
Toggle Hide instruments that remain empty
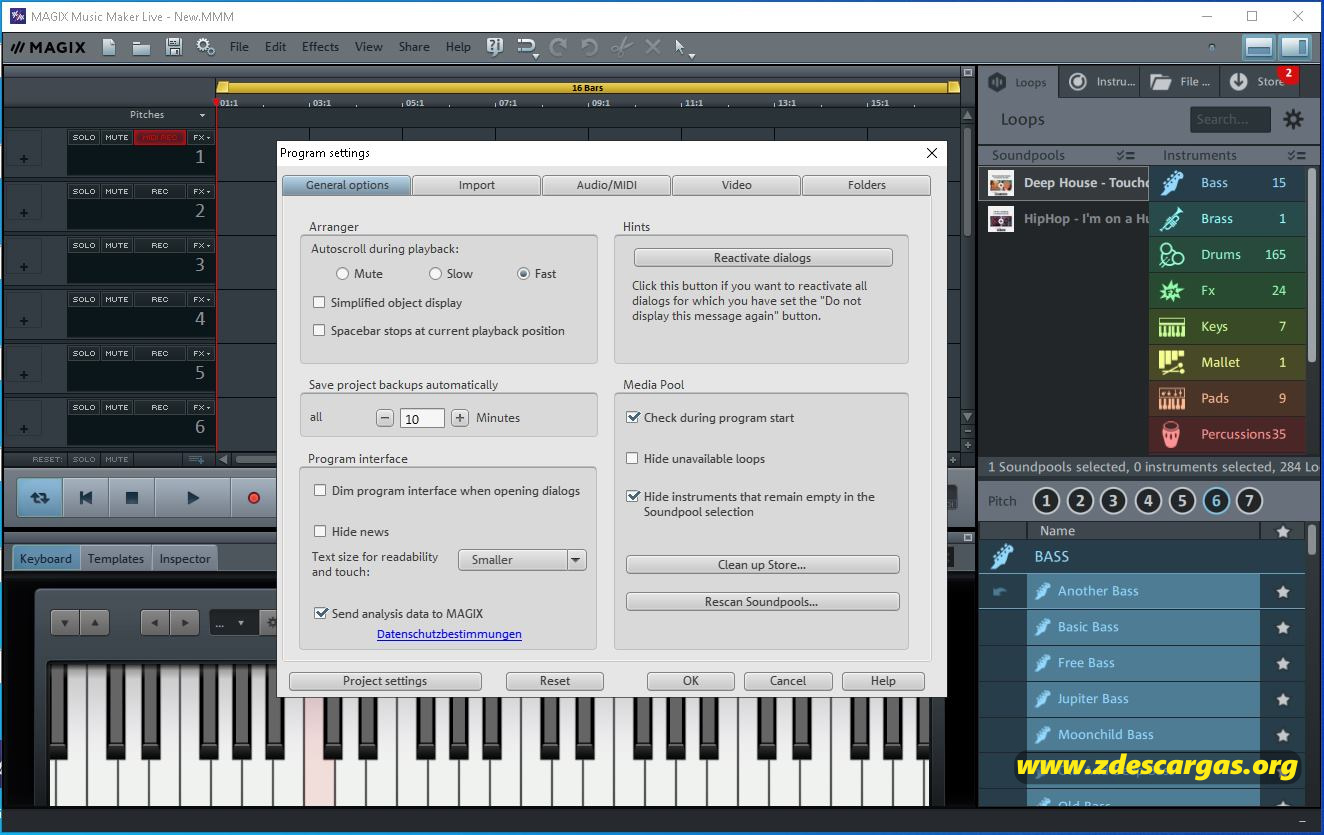tap(632, 497)
